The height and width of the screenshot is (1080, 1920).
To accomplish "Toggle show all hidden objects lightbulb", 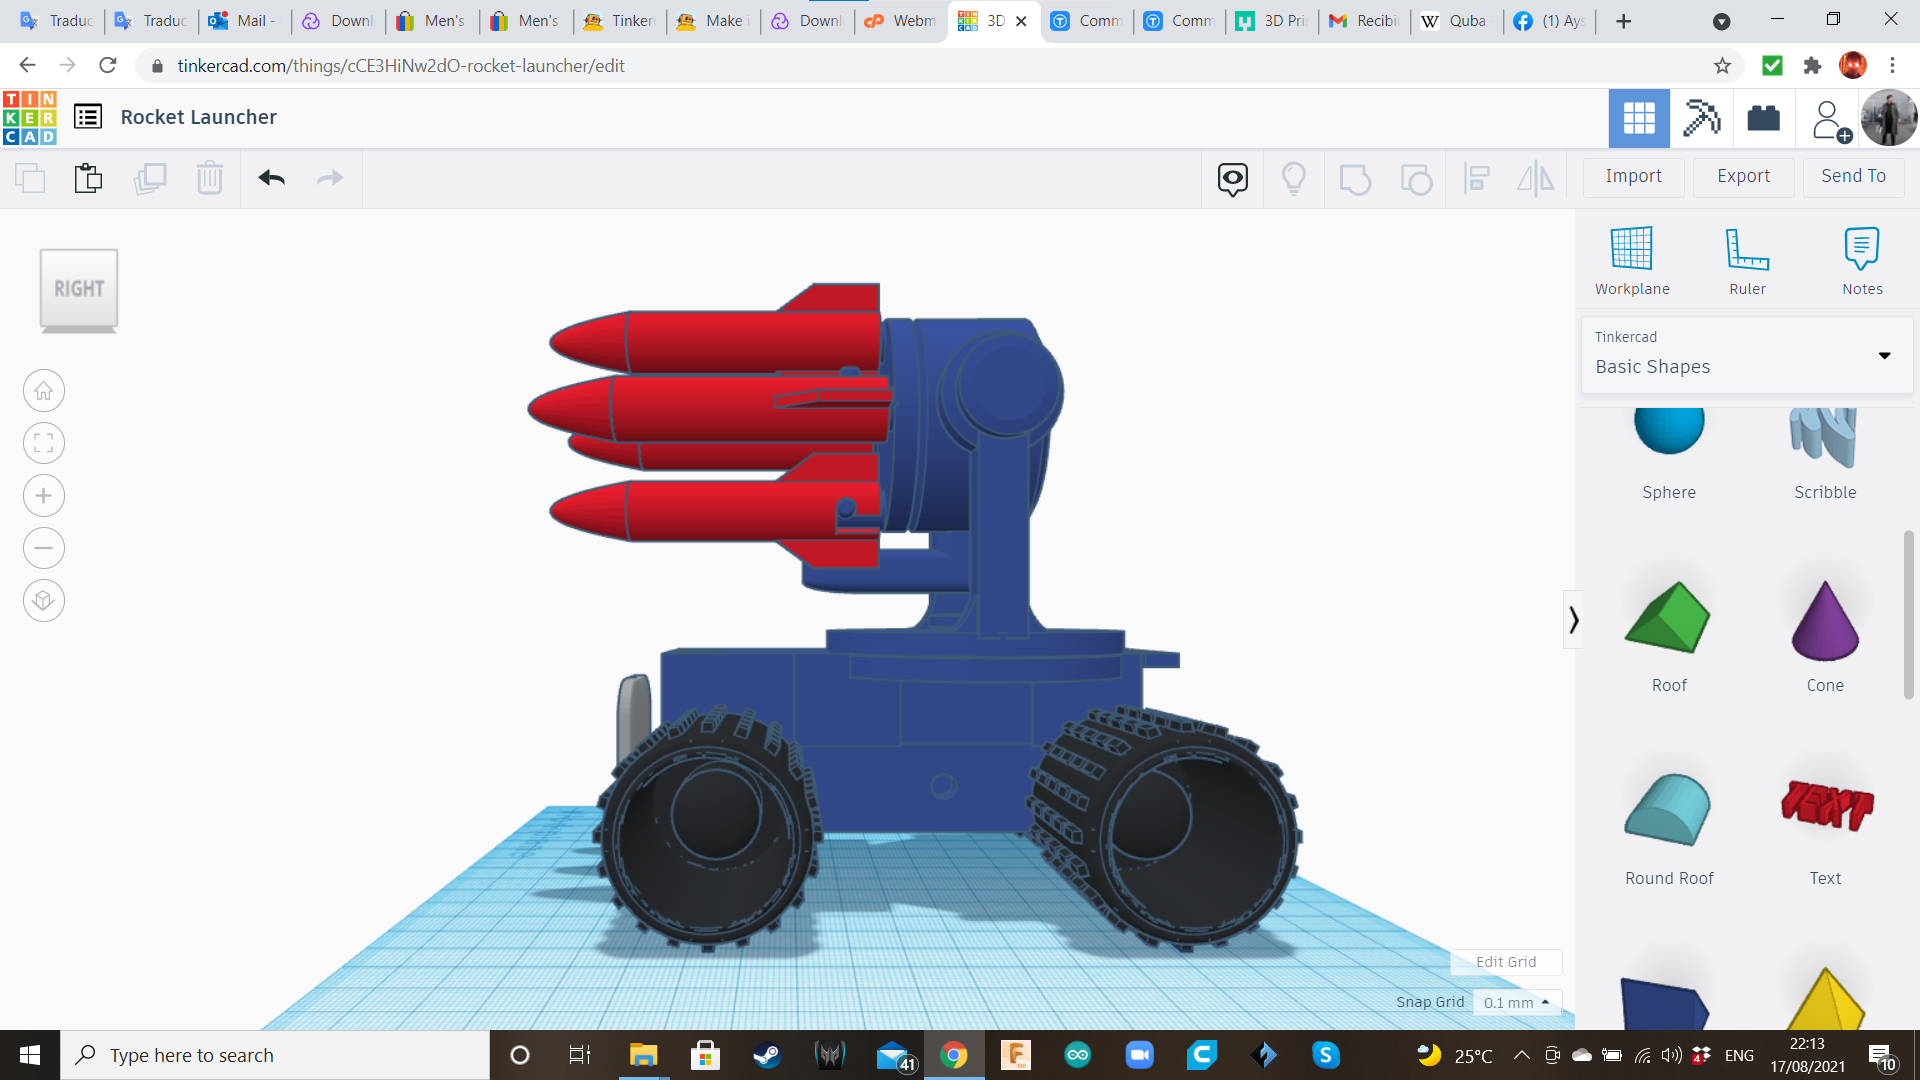I will pyautogui.click(x=1294, y=179).
